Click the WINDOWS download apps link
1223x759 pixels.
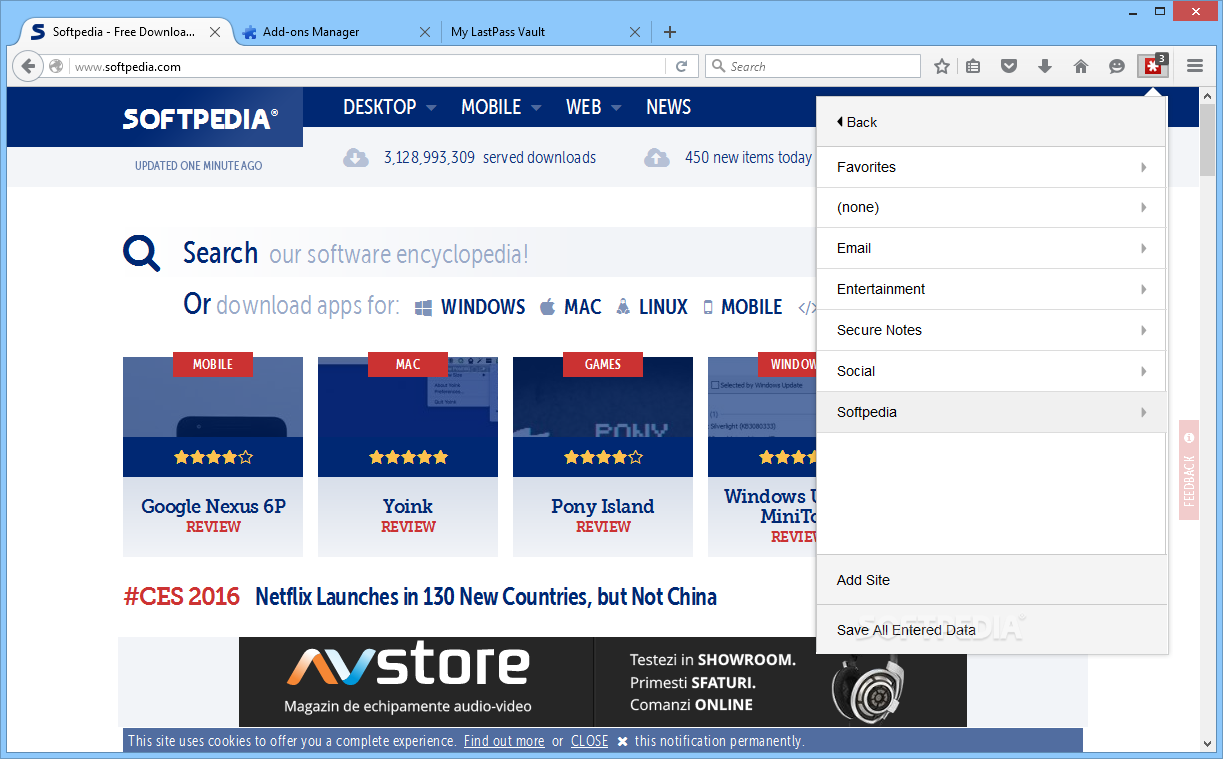tap(483, 307)
